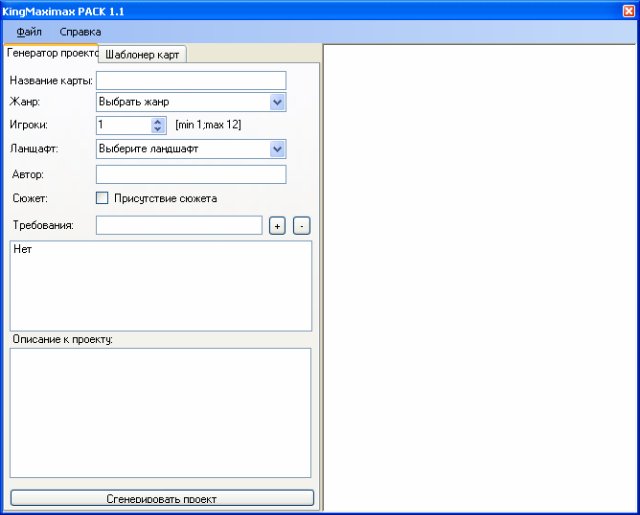Decrease the Игроки count with down arrow

pos(157,129)
